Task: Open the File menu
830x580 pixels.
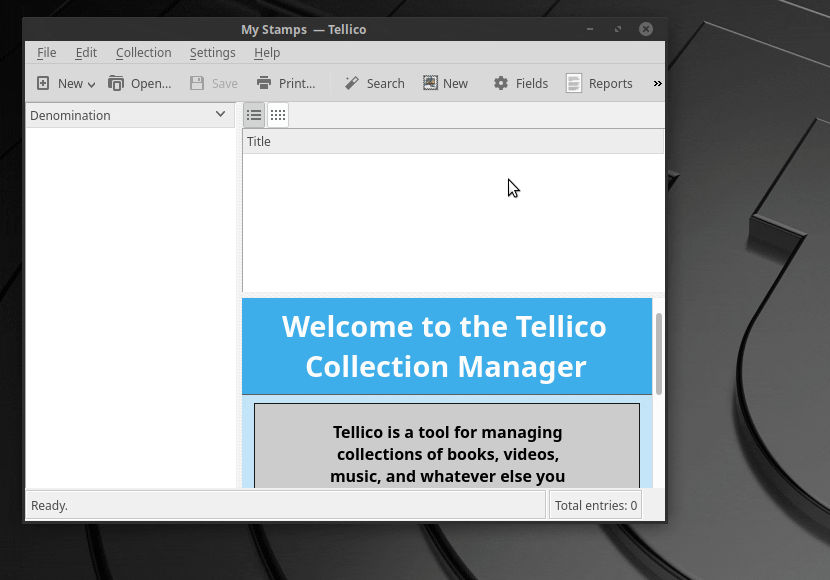Action: 47,52
